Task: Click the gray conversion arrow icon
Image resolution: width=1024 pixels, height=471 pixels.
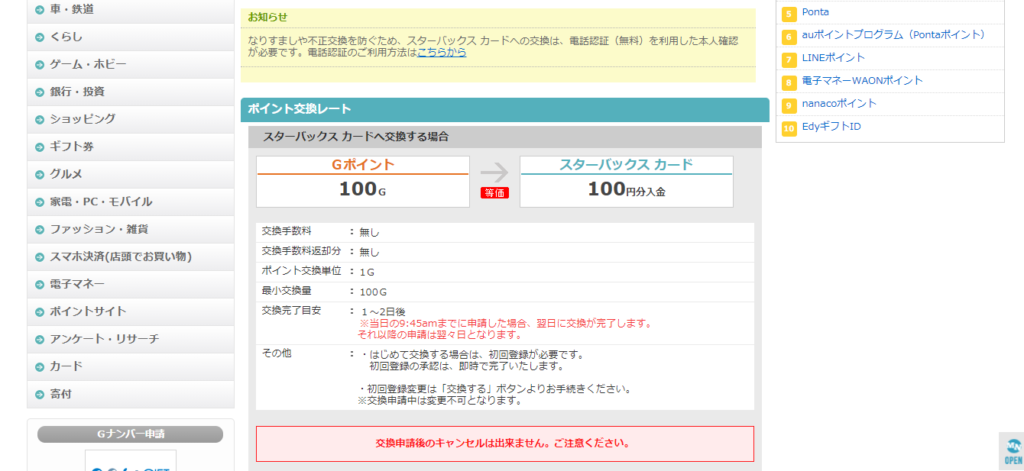Action: point(494,172)
